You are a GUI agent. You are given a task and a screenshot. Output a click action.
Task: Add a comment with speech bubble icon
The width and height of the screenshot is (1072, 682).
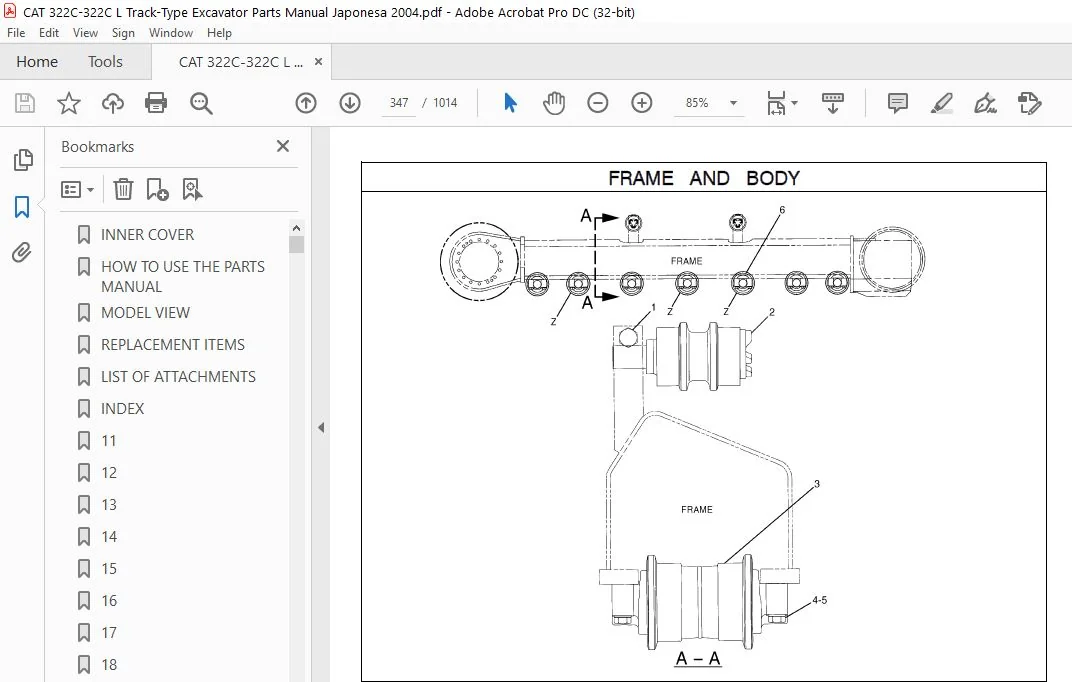click(897, 103)
